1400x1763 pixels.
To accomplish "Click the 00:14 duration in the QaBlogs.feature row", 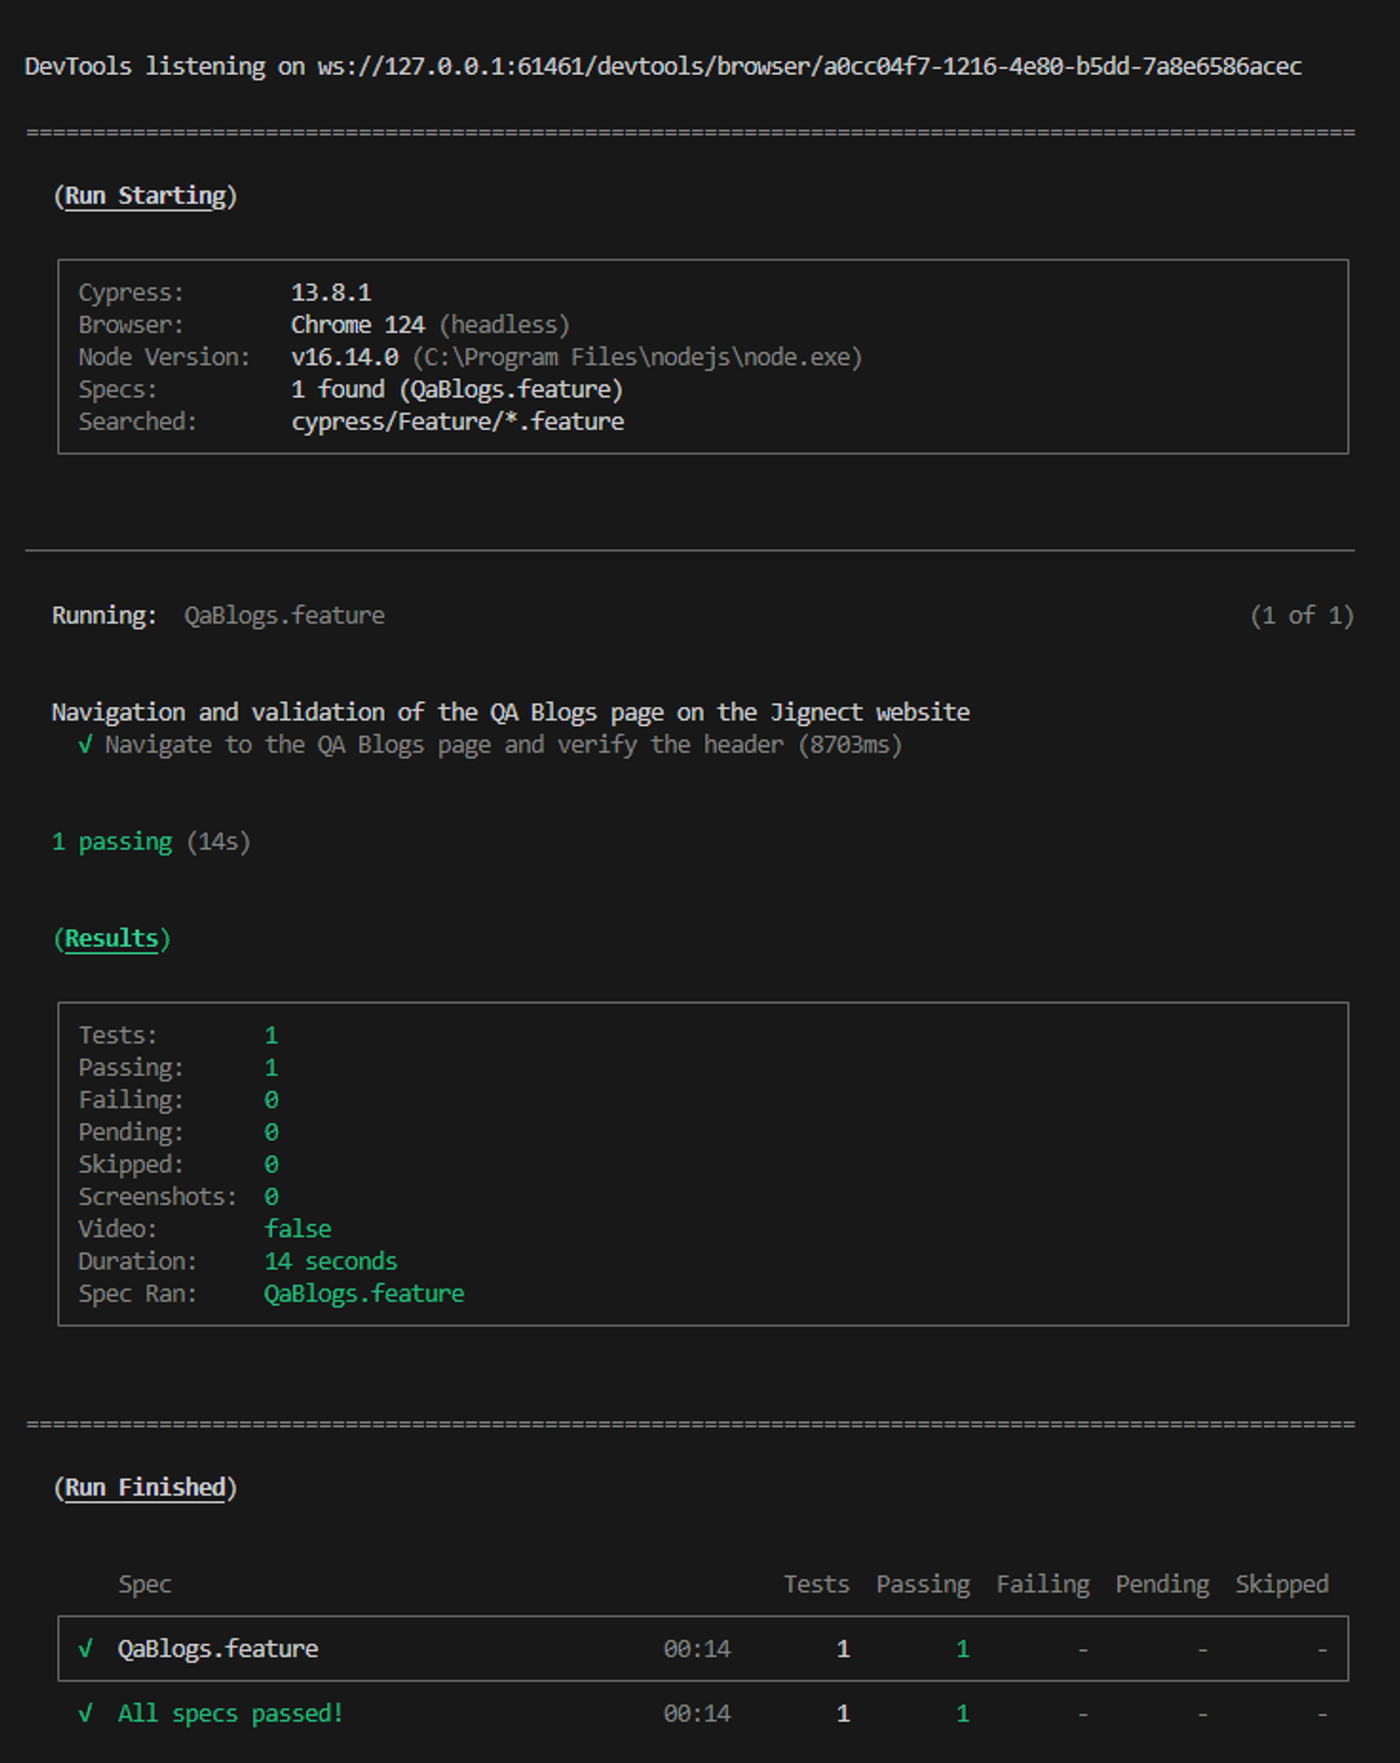I will pos(697,1649).
